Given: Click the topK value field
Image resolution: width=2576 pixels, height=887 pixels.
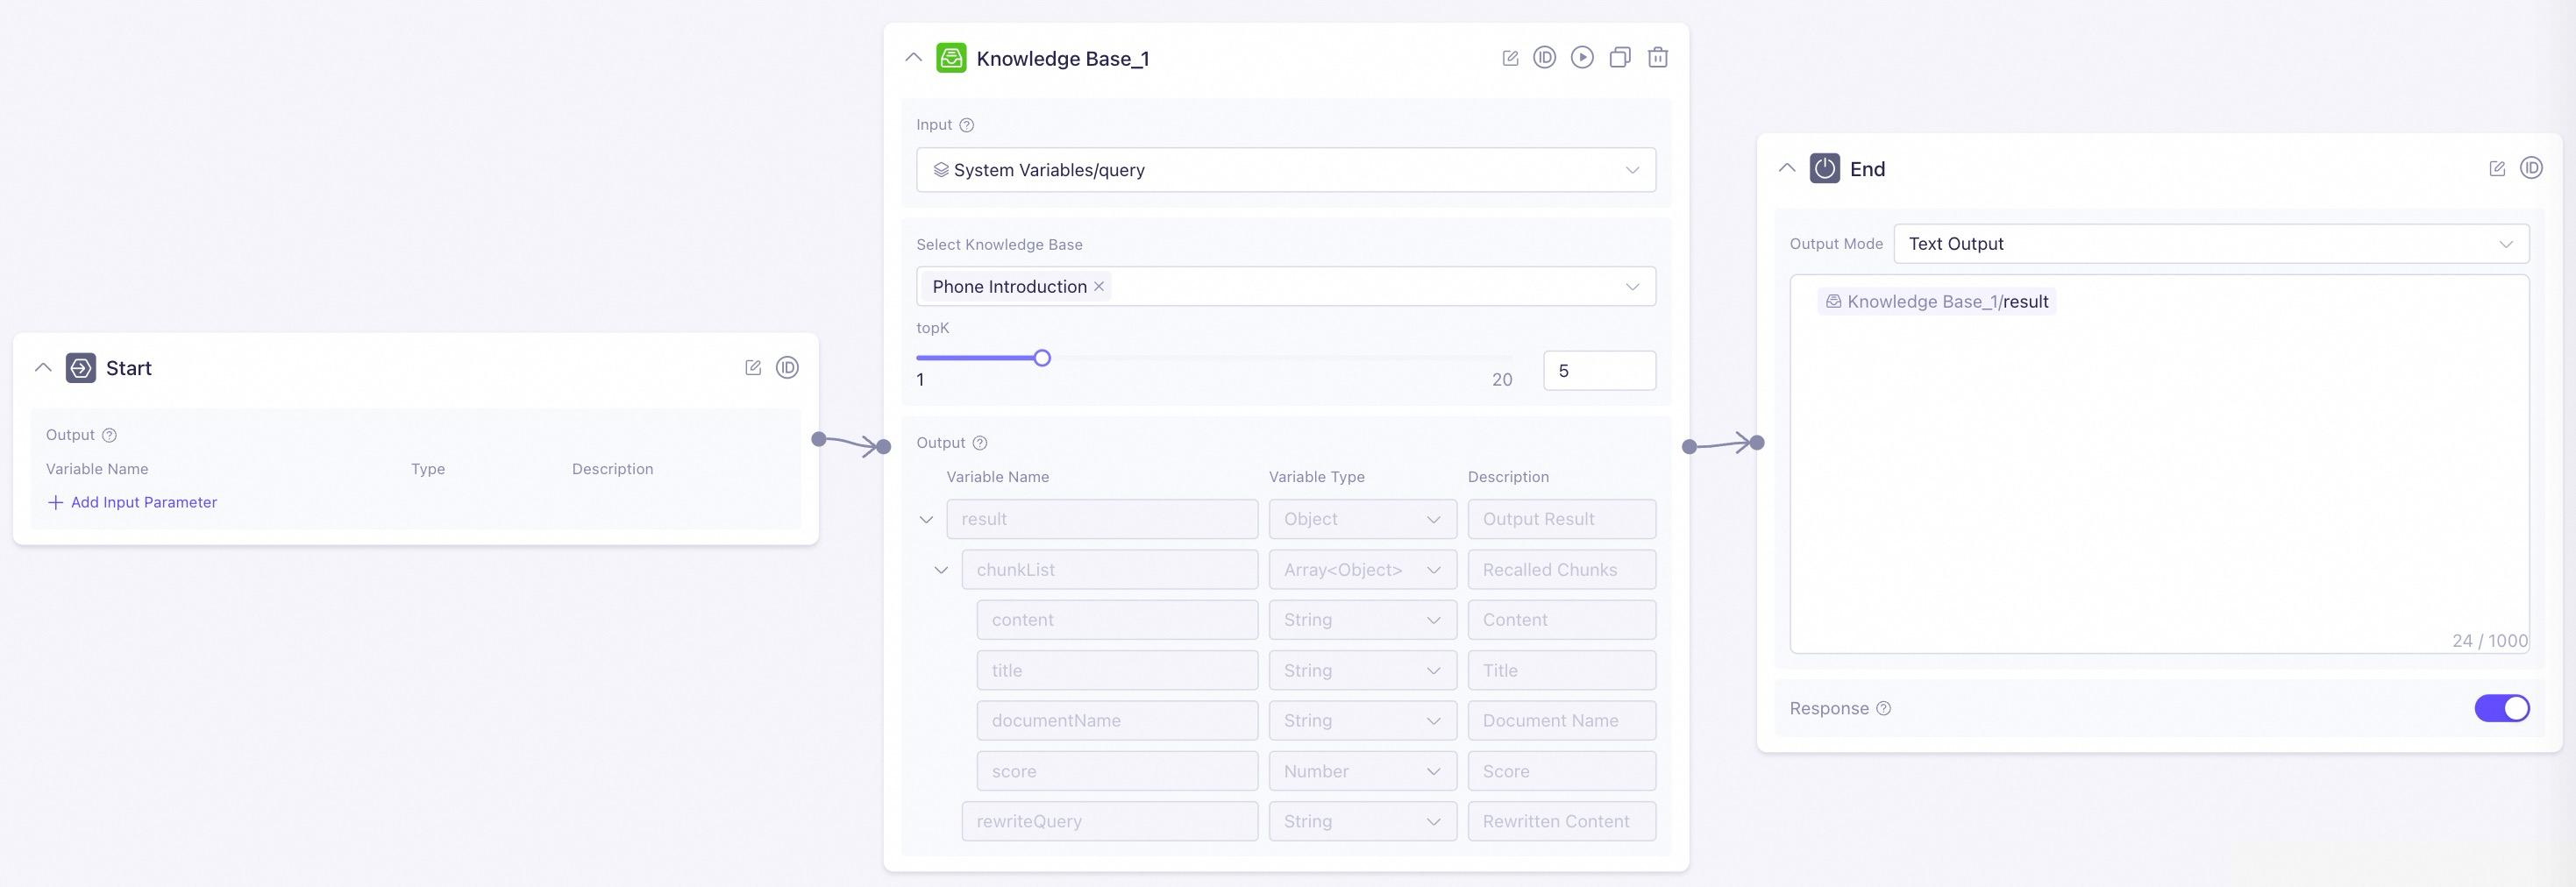Looking at the screenshot, I should coord(1599,370).
